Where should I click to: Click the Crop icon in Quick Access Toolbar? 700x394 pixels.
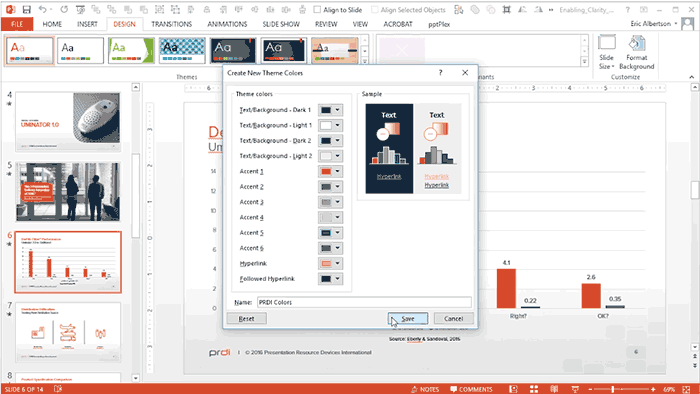click(506, 9)
